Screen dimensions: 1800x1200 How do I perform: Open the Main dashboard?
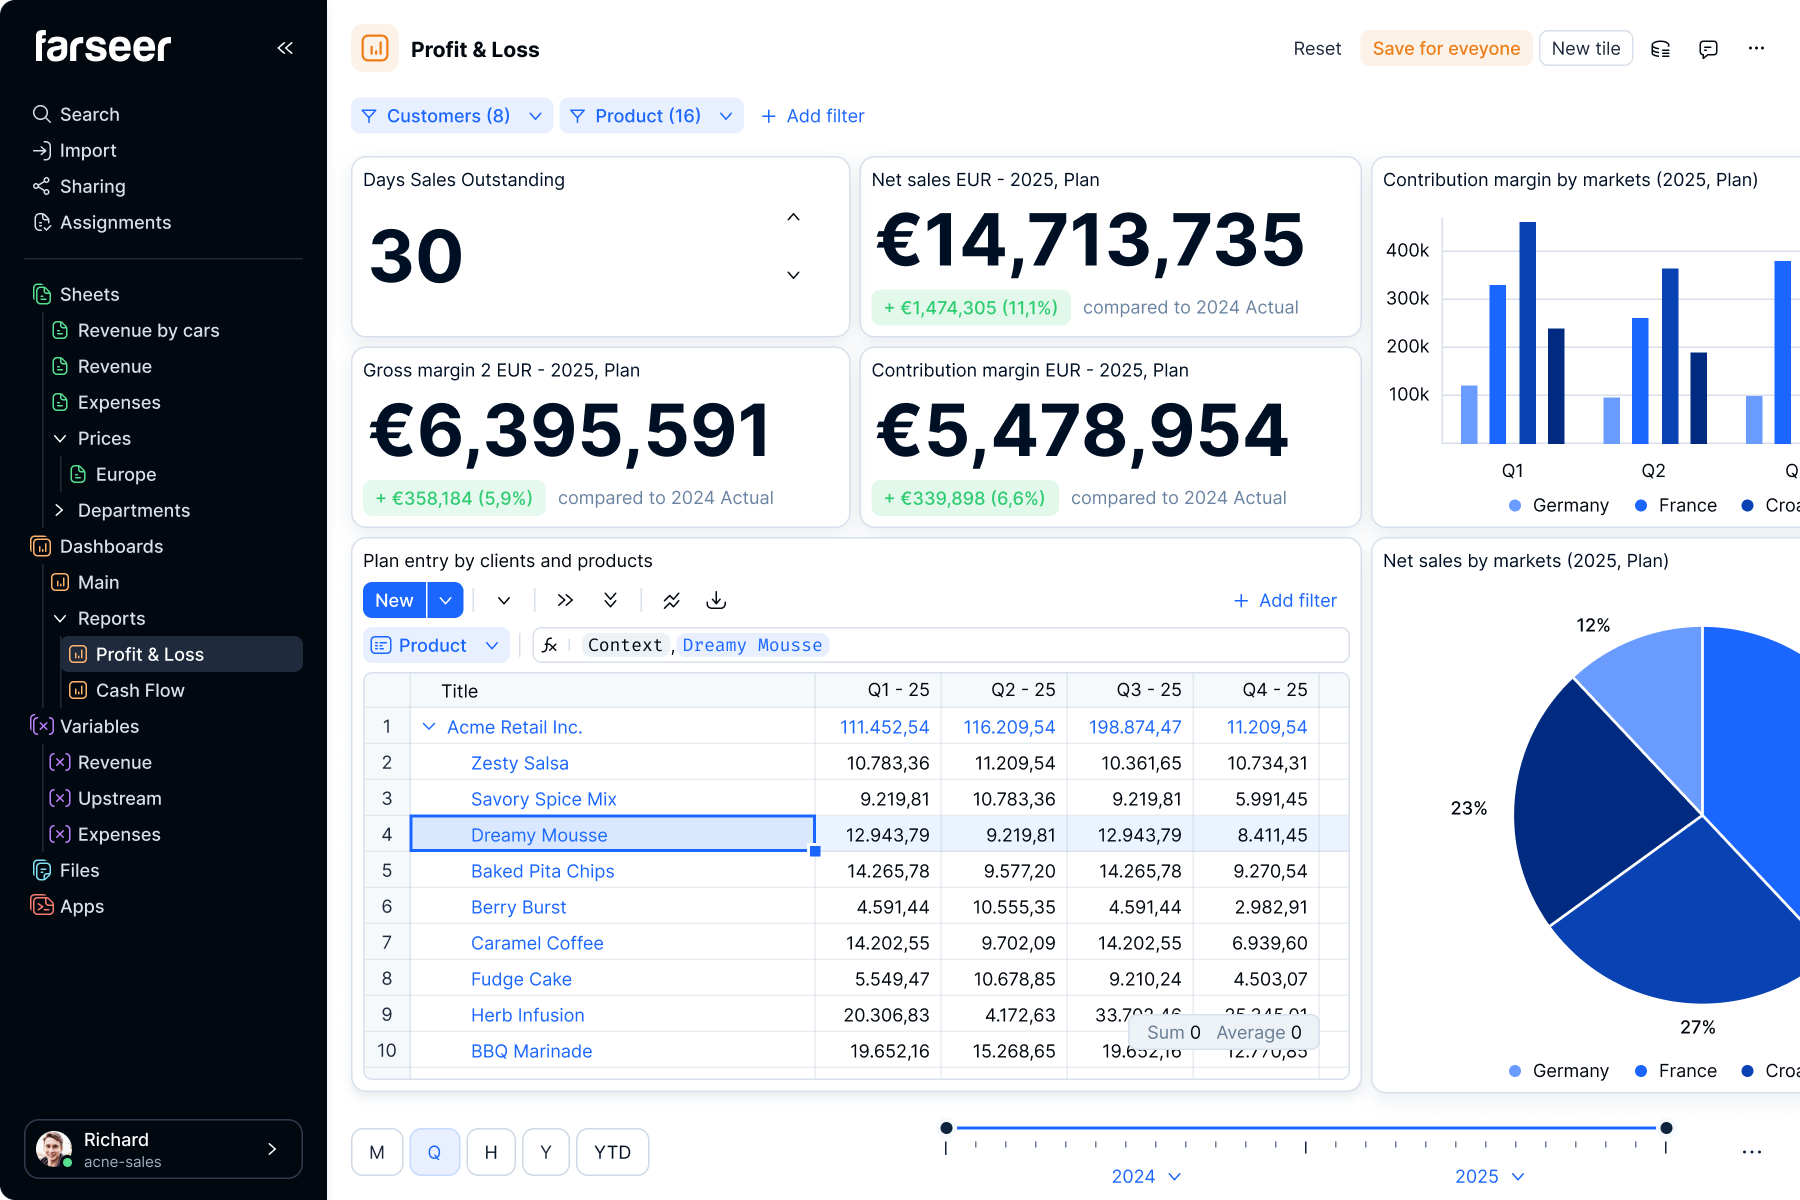96,582
